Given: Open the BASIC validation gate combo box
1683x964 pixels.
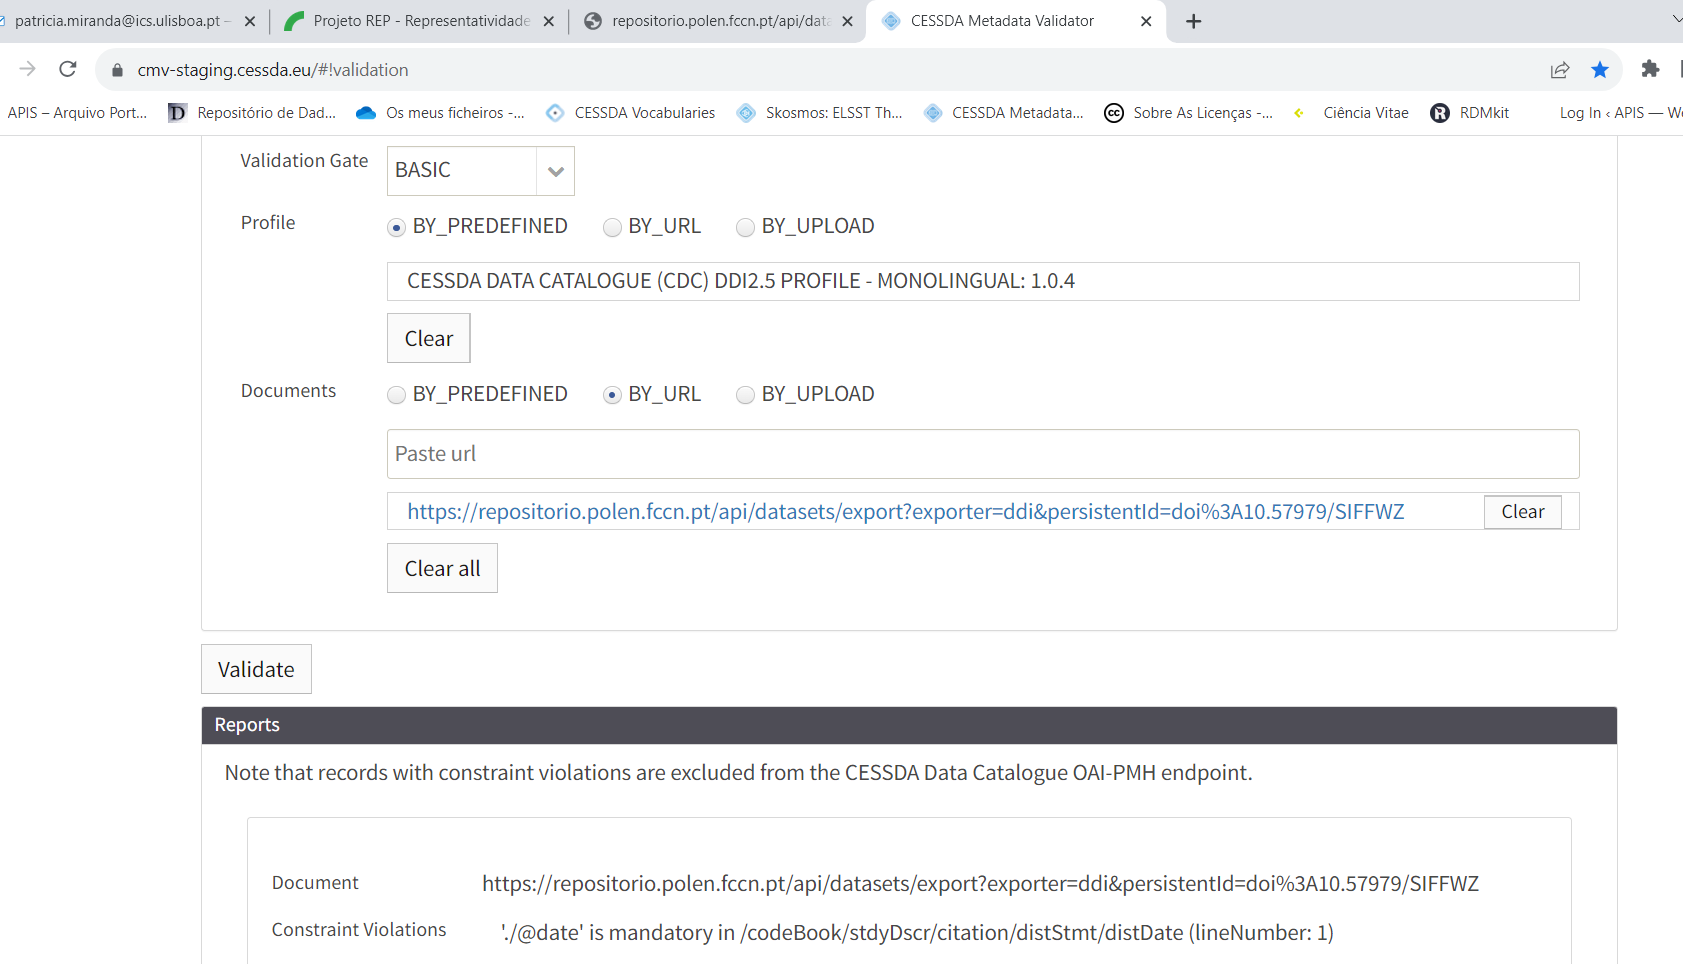Looking at the screenshot, I should point(462,171).
